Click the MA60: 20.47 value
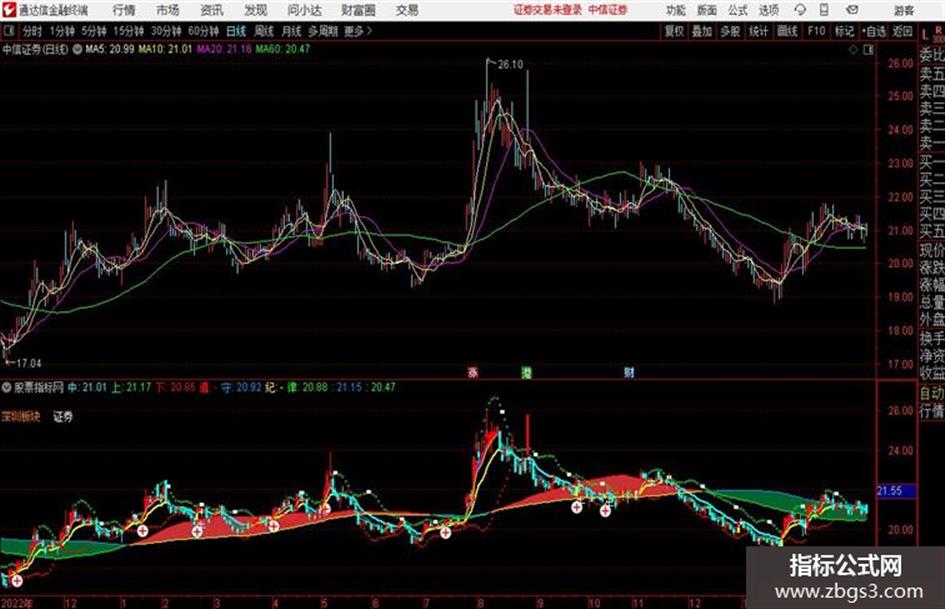 pos(283,49)
